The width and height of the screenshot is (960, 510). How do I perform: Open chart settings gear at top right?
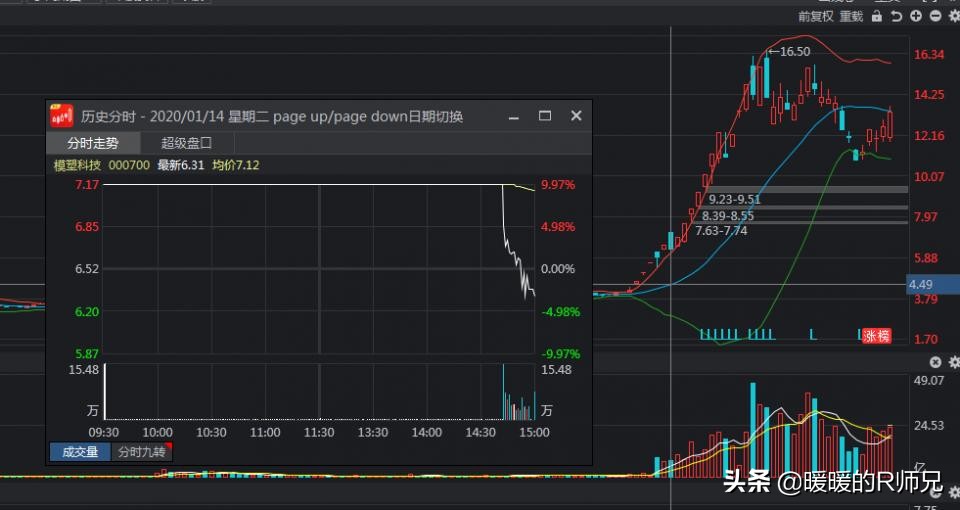point(953,16)
